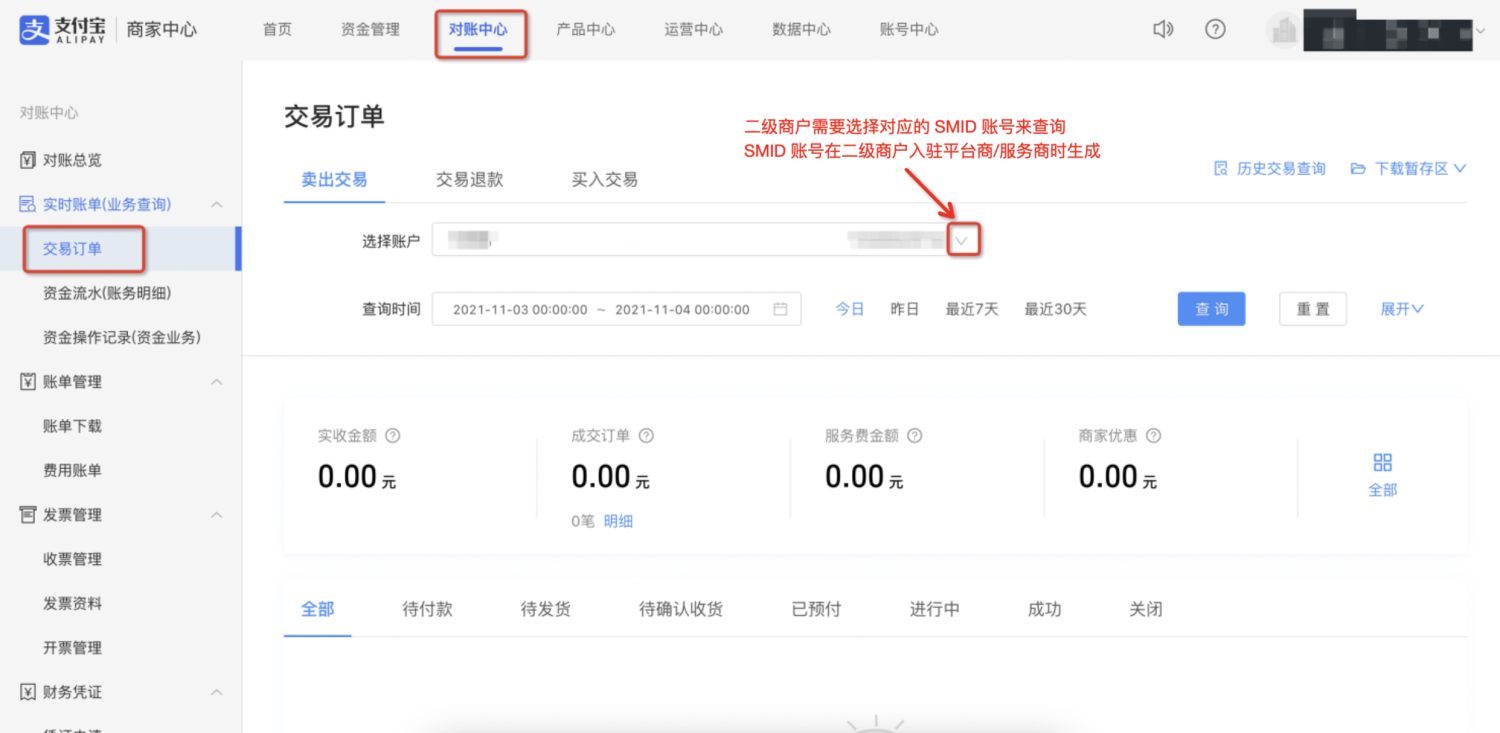Open 开票管理 in sidebar

pos(72,648)
